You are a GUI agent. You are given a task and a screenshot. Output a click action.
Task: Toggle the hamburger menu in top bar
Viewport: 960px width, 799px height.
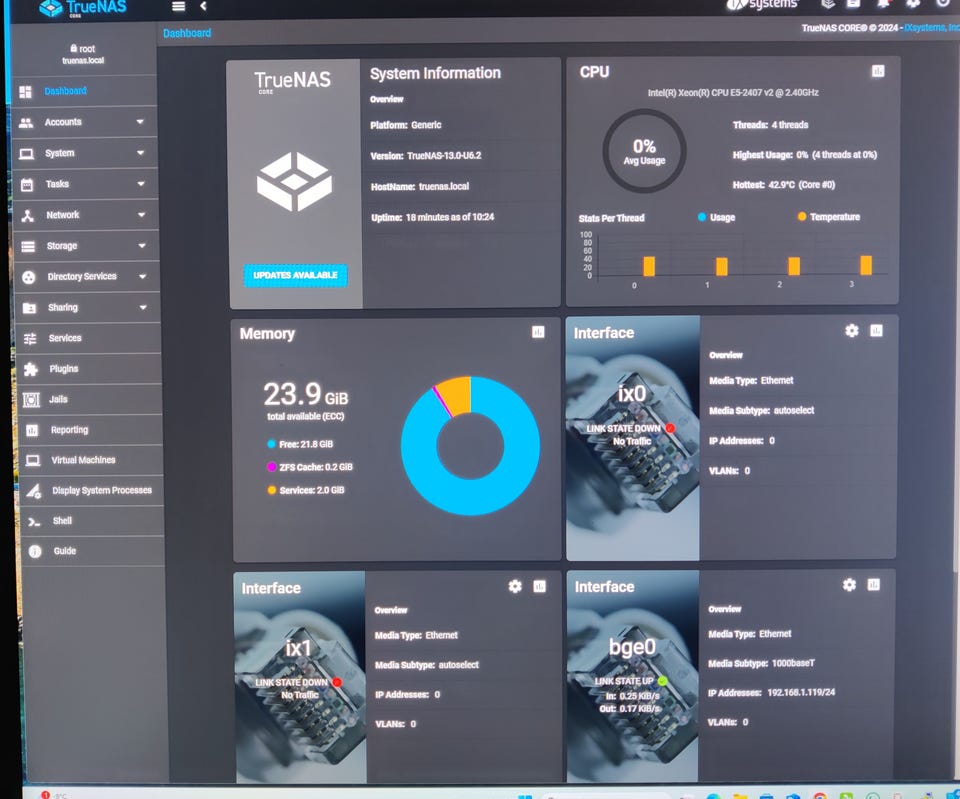(178, 6)
